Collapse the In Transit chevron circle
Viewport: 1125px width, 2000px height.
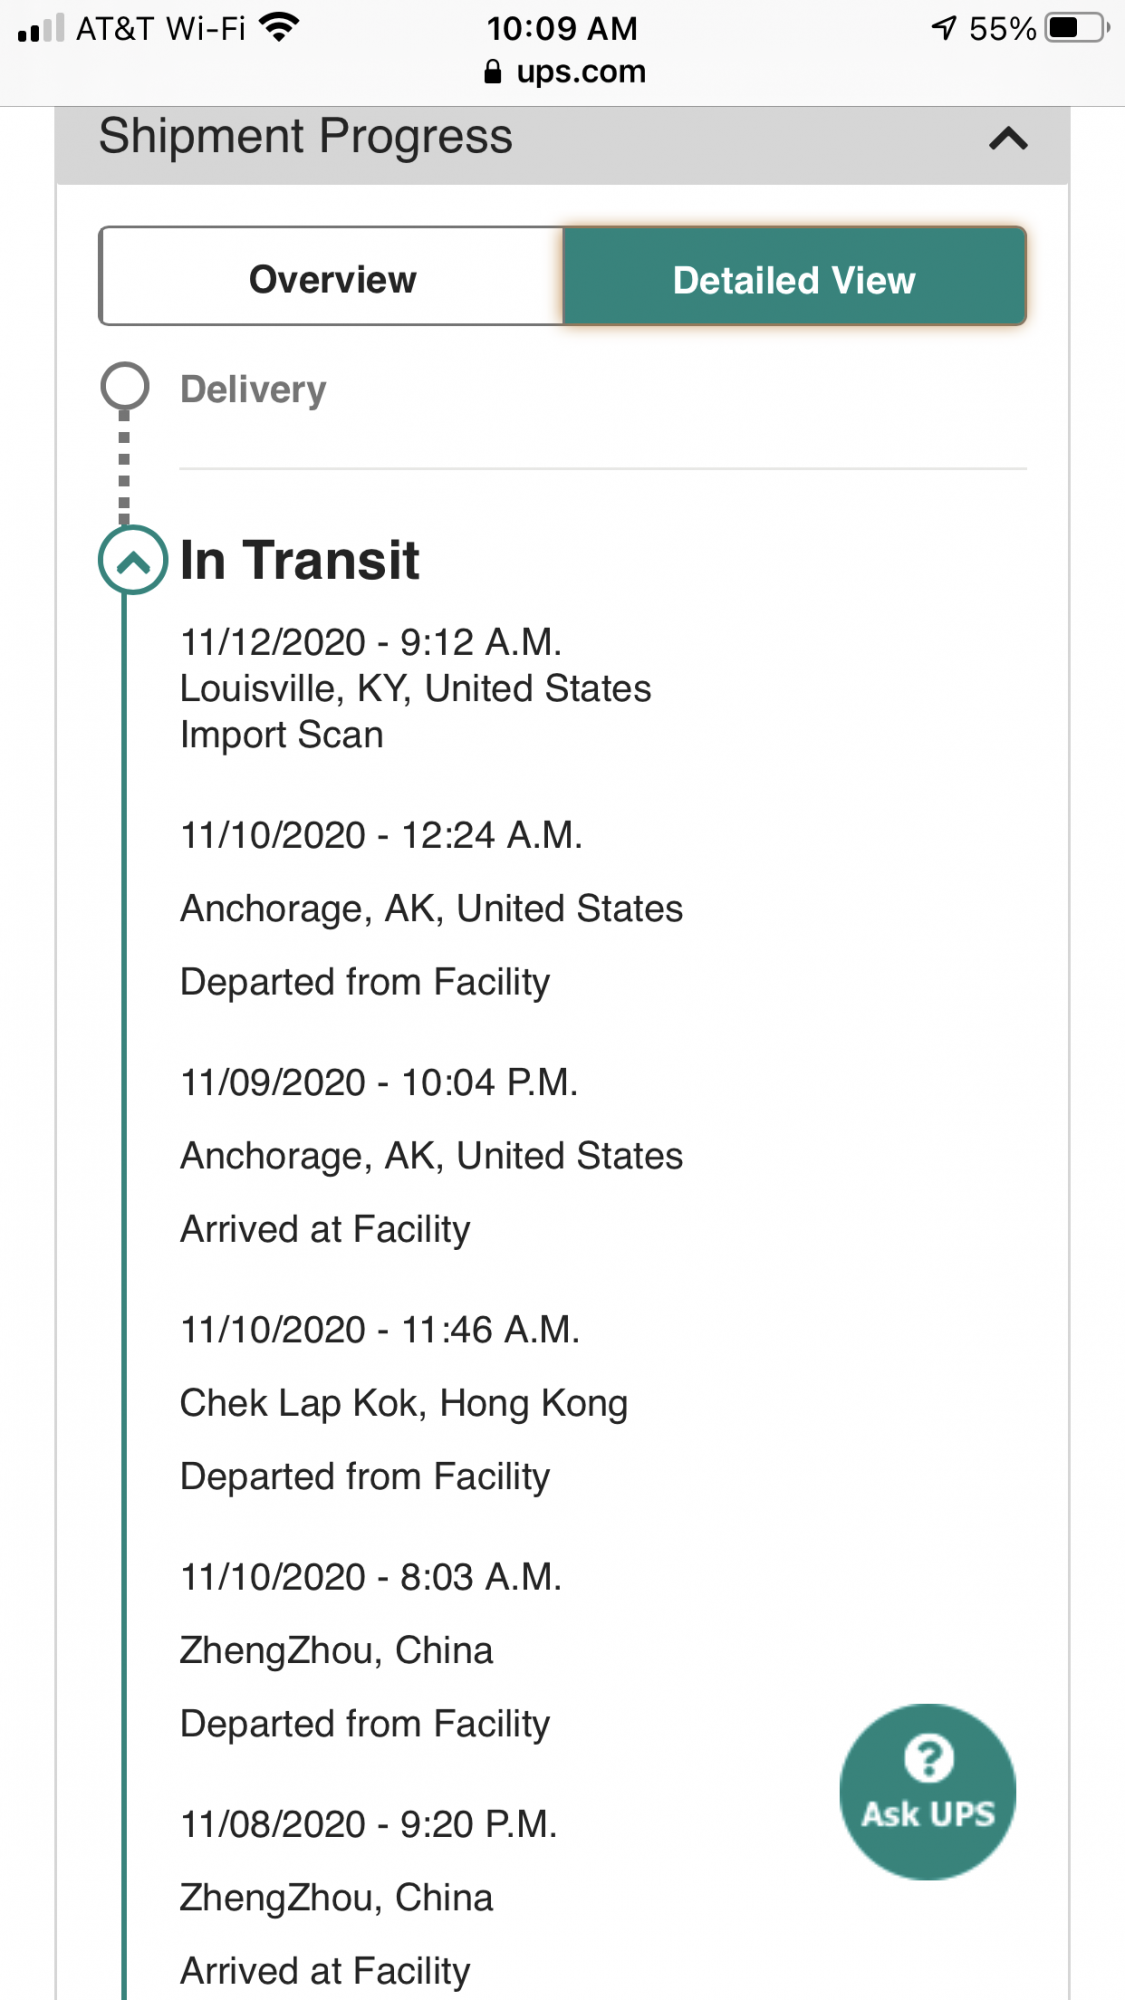click(x=133, y=560)
